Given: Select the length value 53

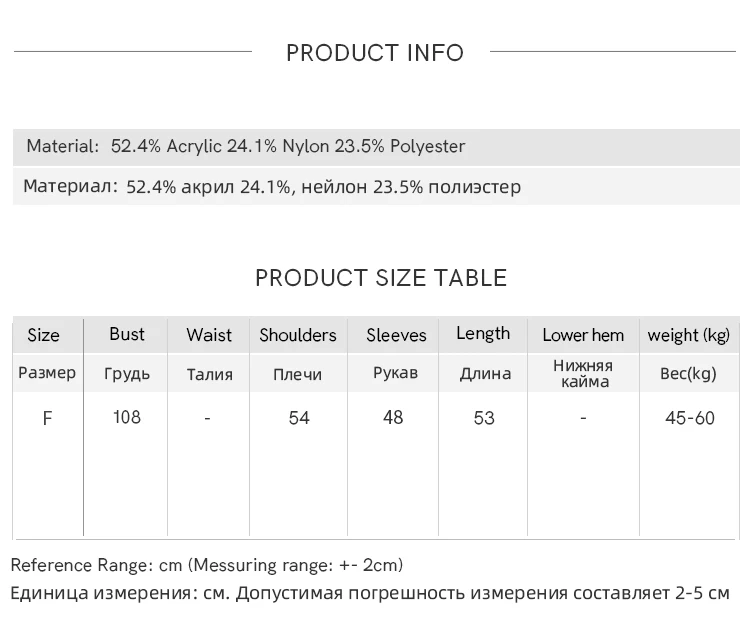Looking at the screenshot, I should [x=484, y=418].
